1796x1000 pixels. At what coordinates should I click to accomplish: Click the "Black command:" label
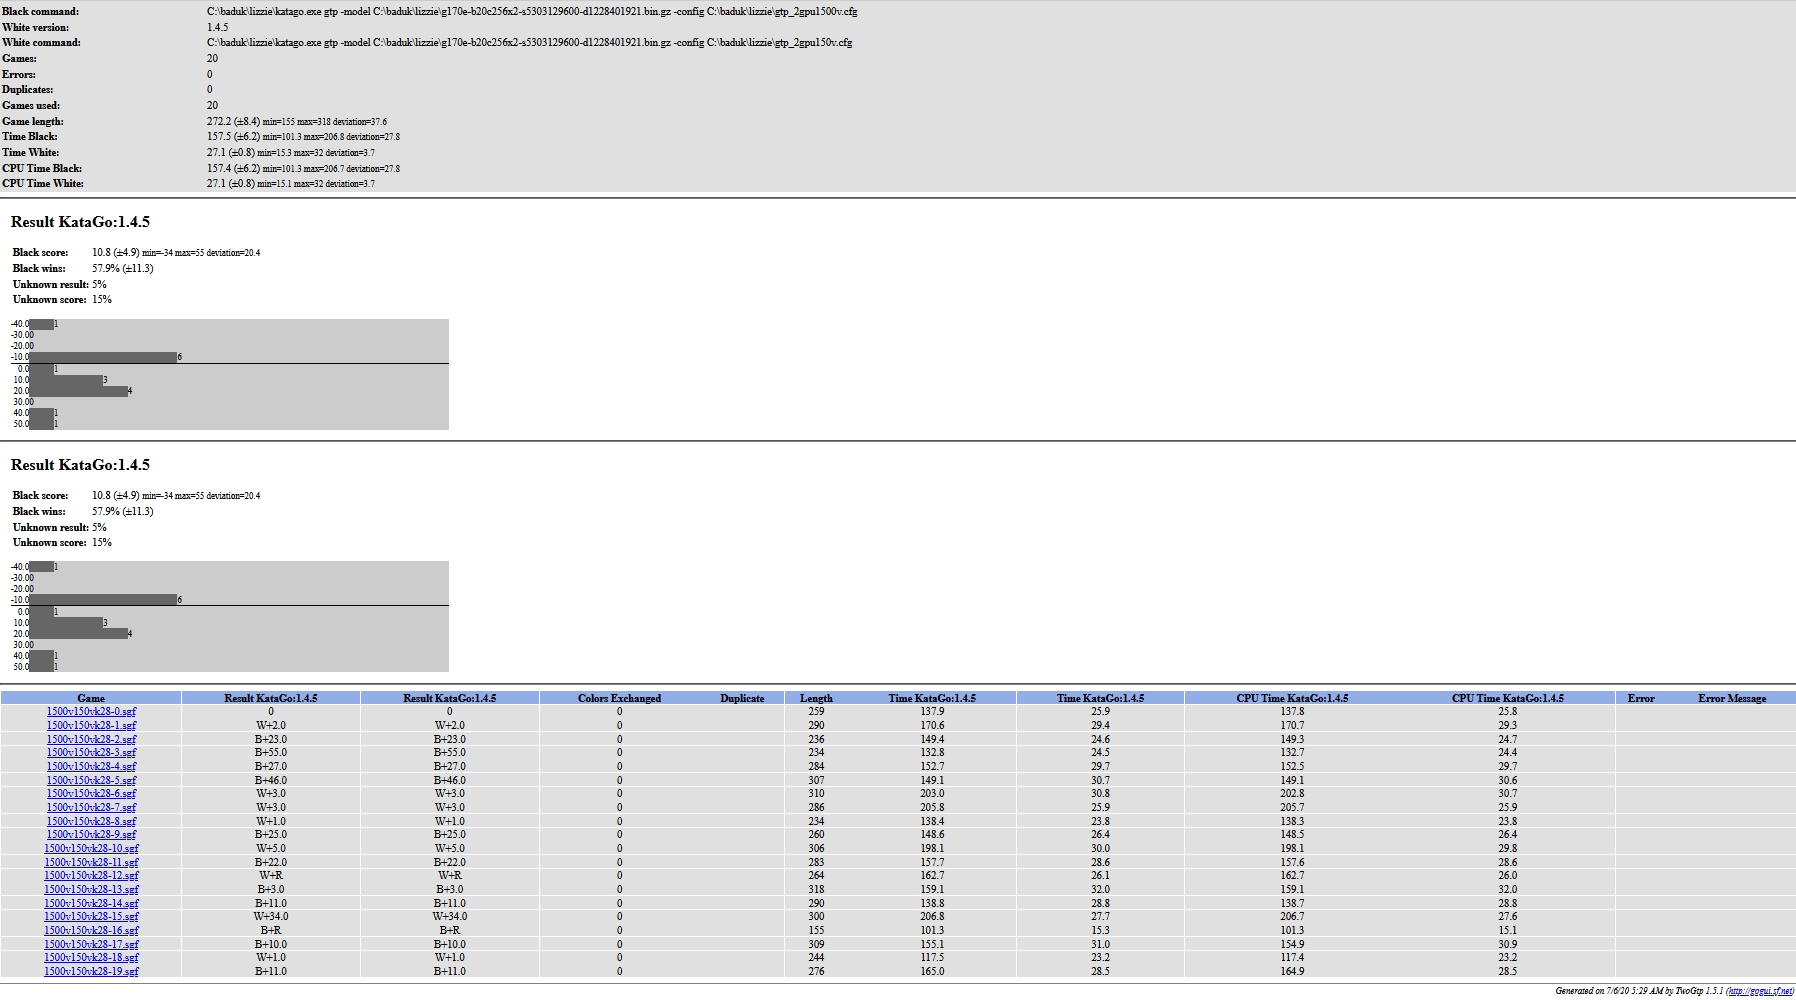click(x=40, y=12)
